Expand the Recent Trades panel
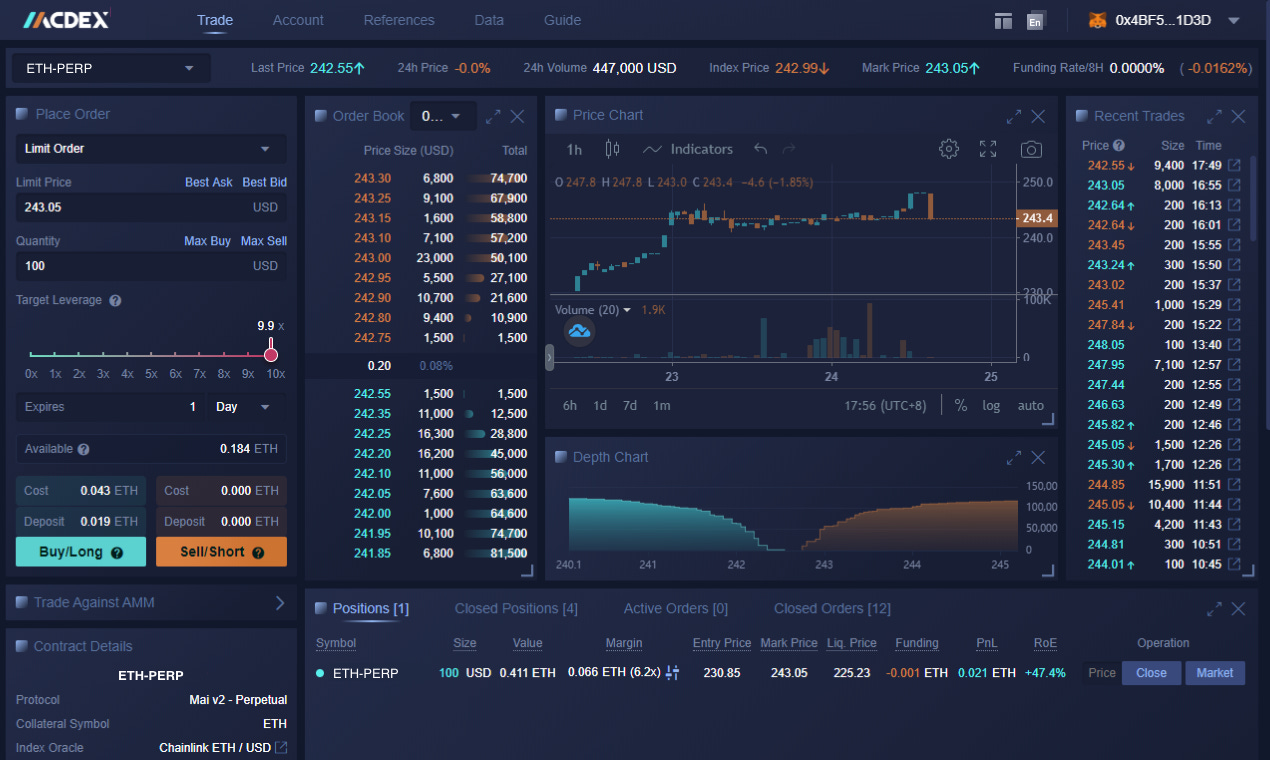 pos(1214,116)
